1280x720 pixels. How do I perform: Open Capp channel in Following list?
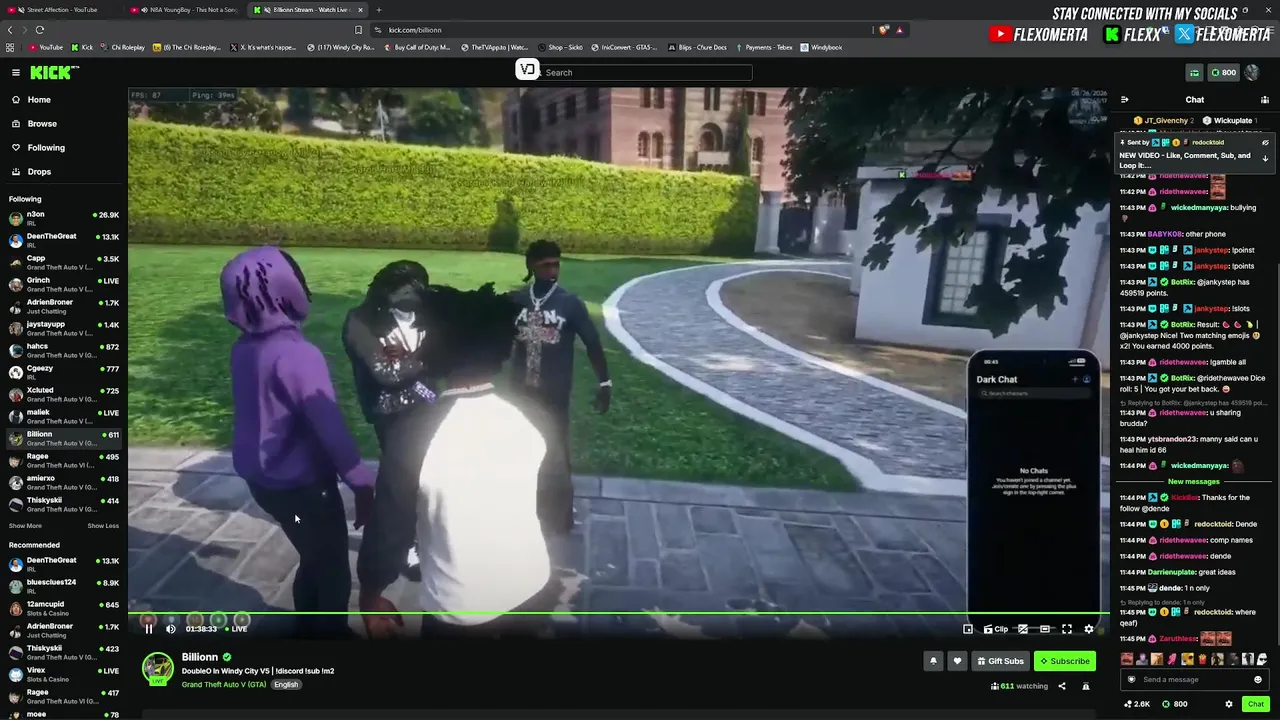[64, 262]
